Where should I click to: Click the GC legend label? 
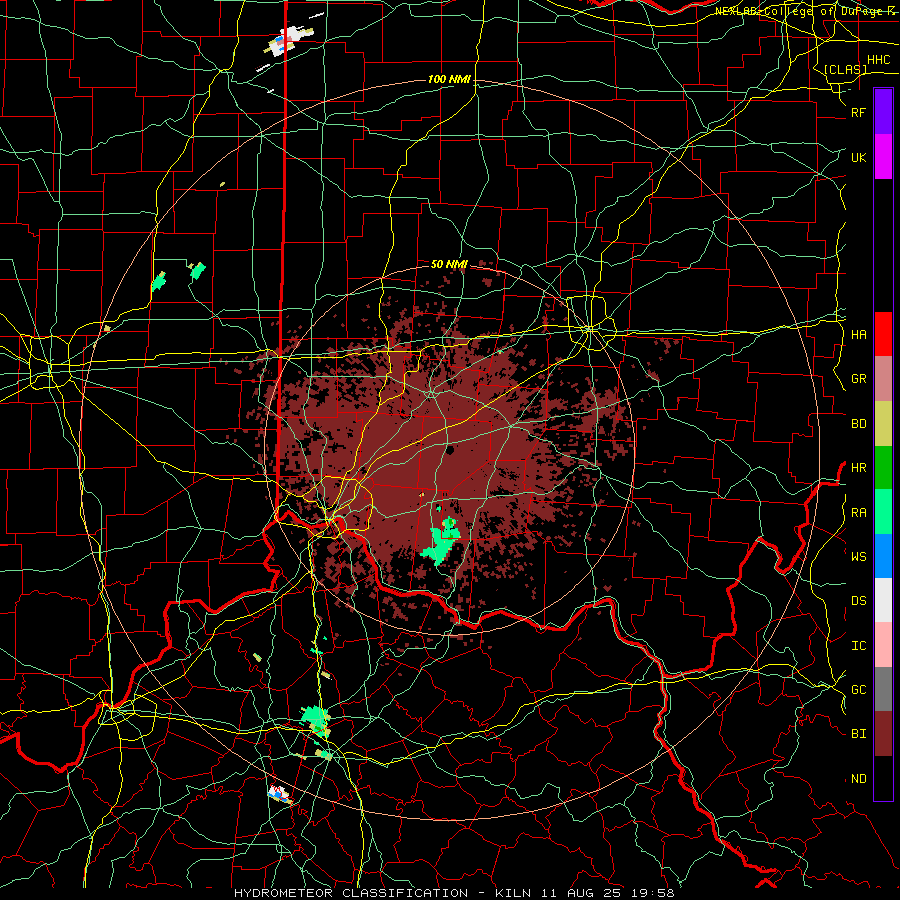(859, 689)
